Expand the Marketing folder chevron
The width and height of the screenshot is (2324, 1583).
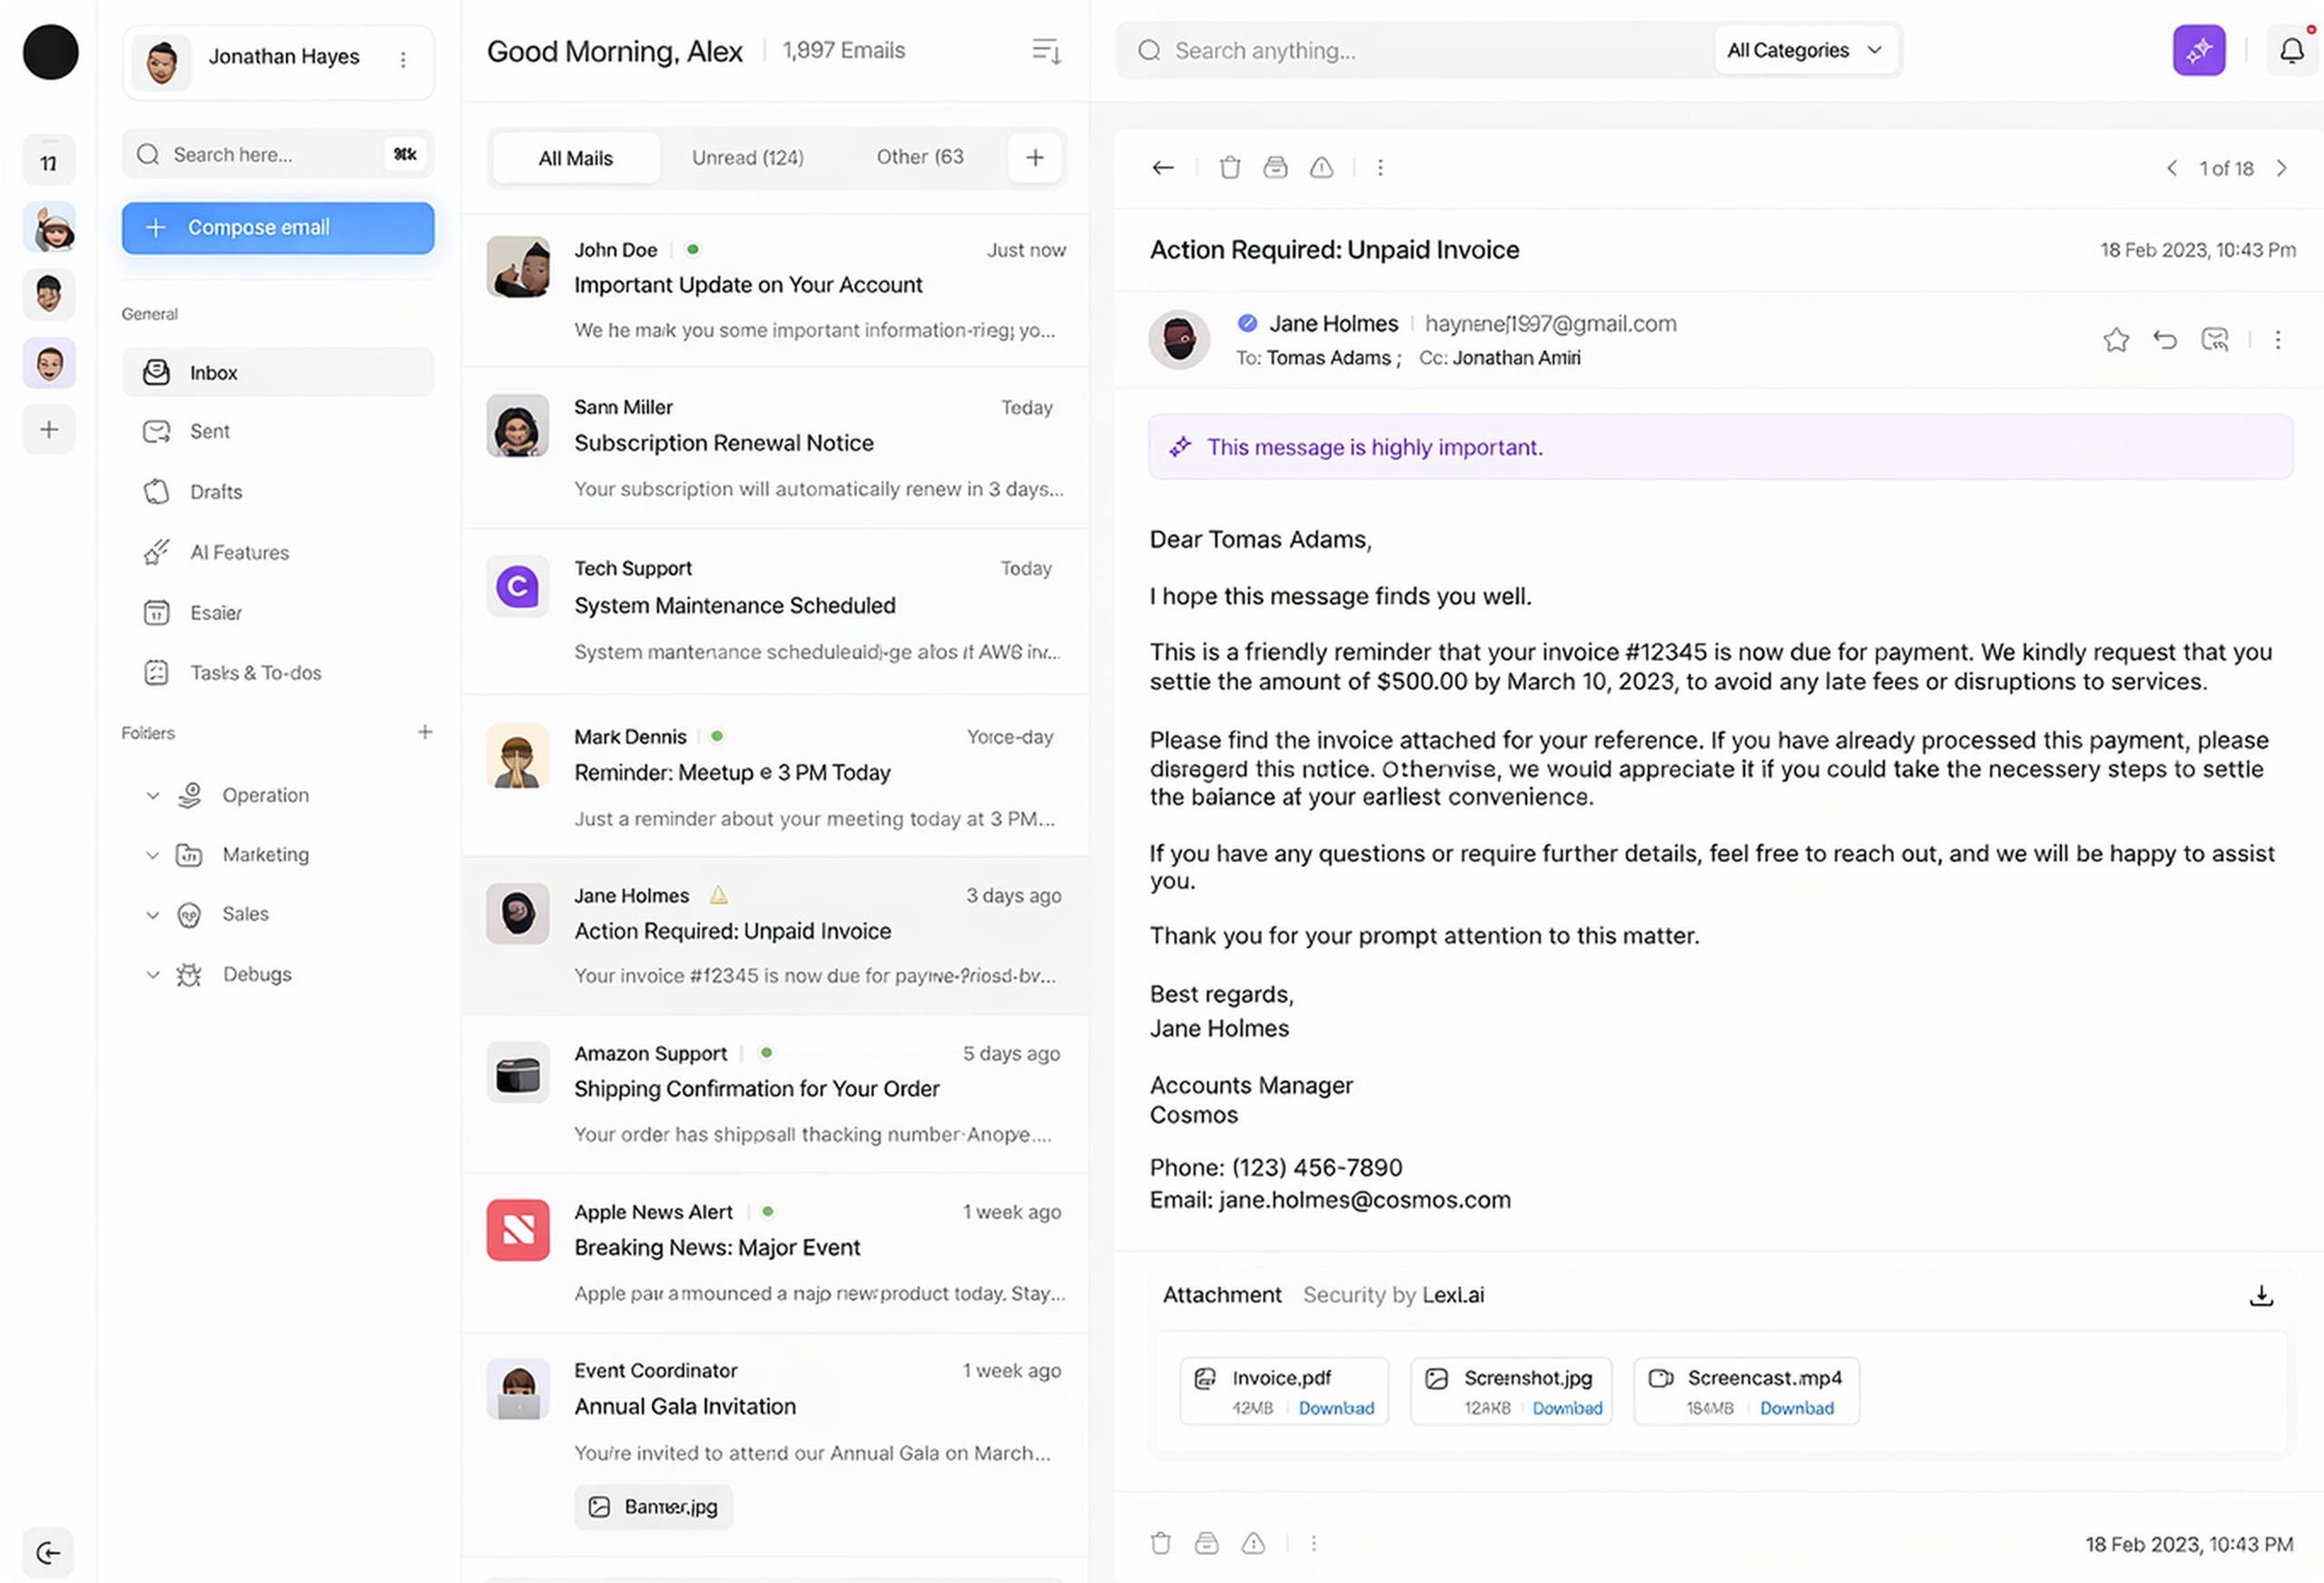tap(153, 855)
